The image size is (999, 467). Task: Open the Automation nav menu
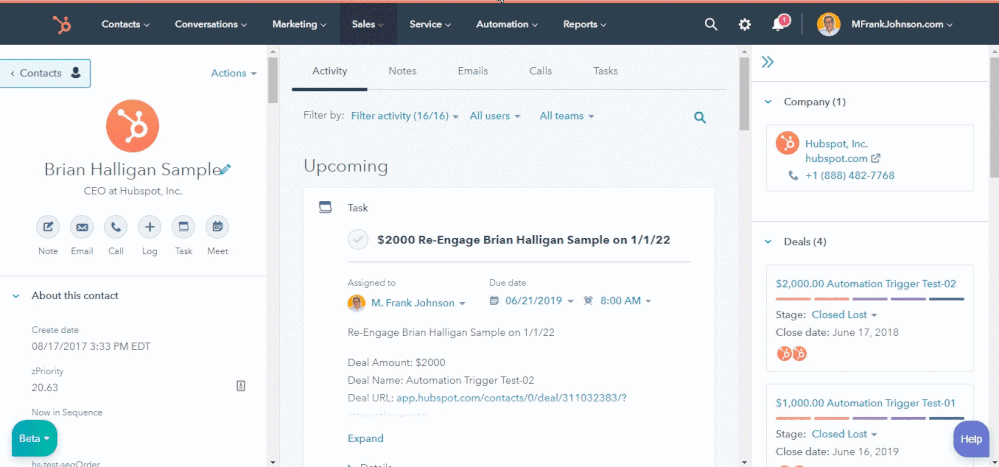(507, 24)
